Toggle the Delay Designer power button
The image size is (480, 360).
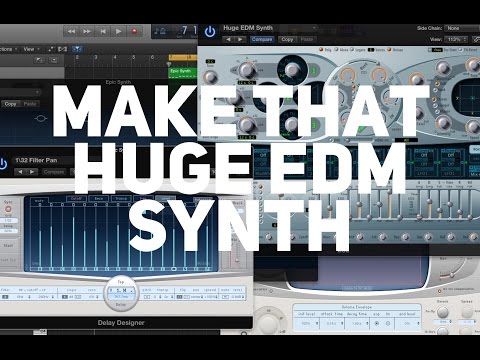(3, 164)
